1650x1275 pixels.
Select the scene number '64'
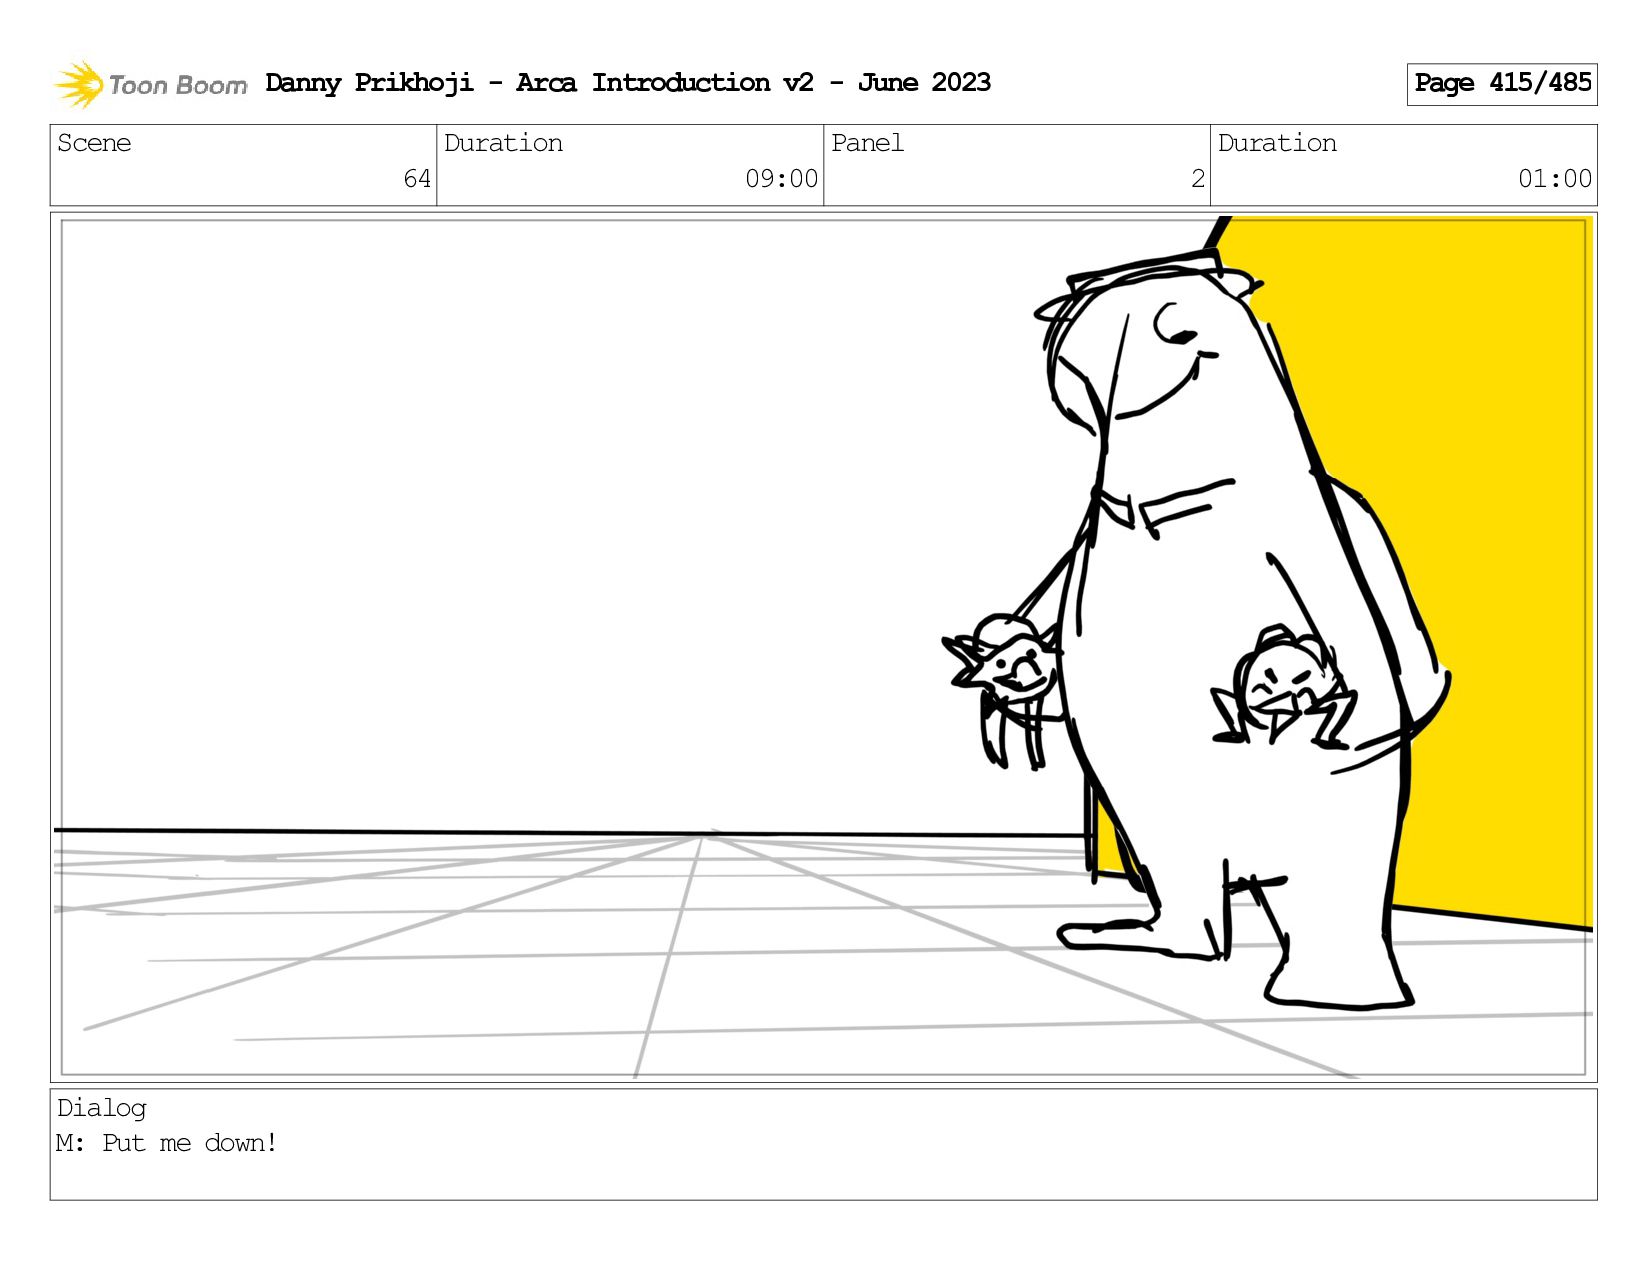(x=417, y=179)
